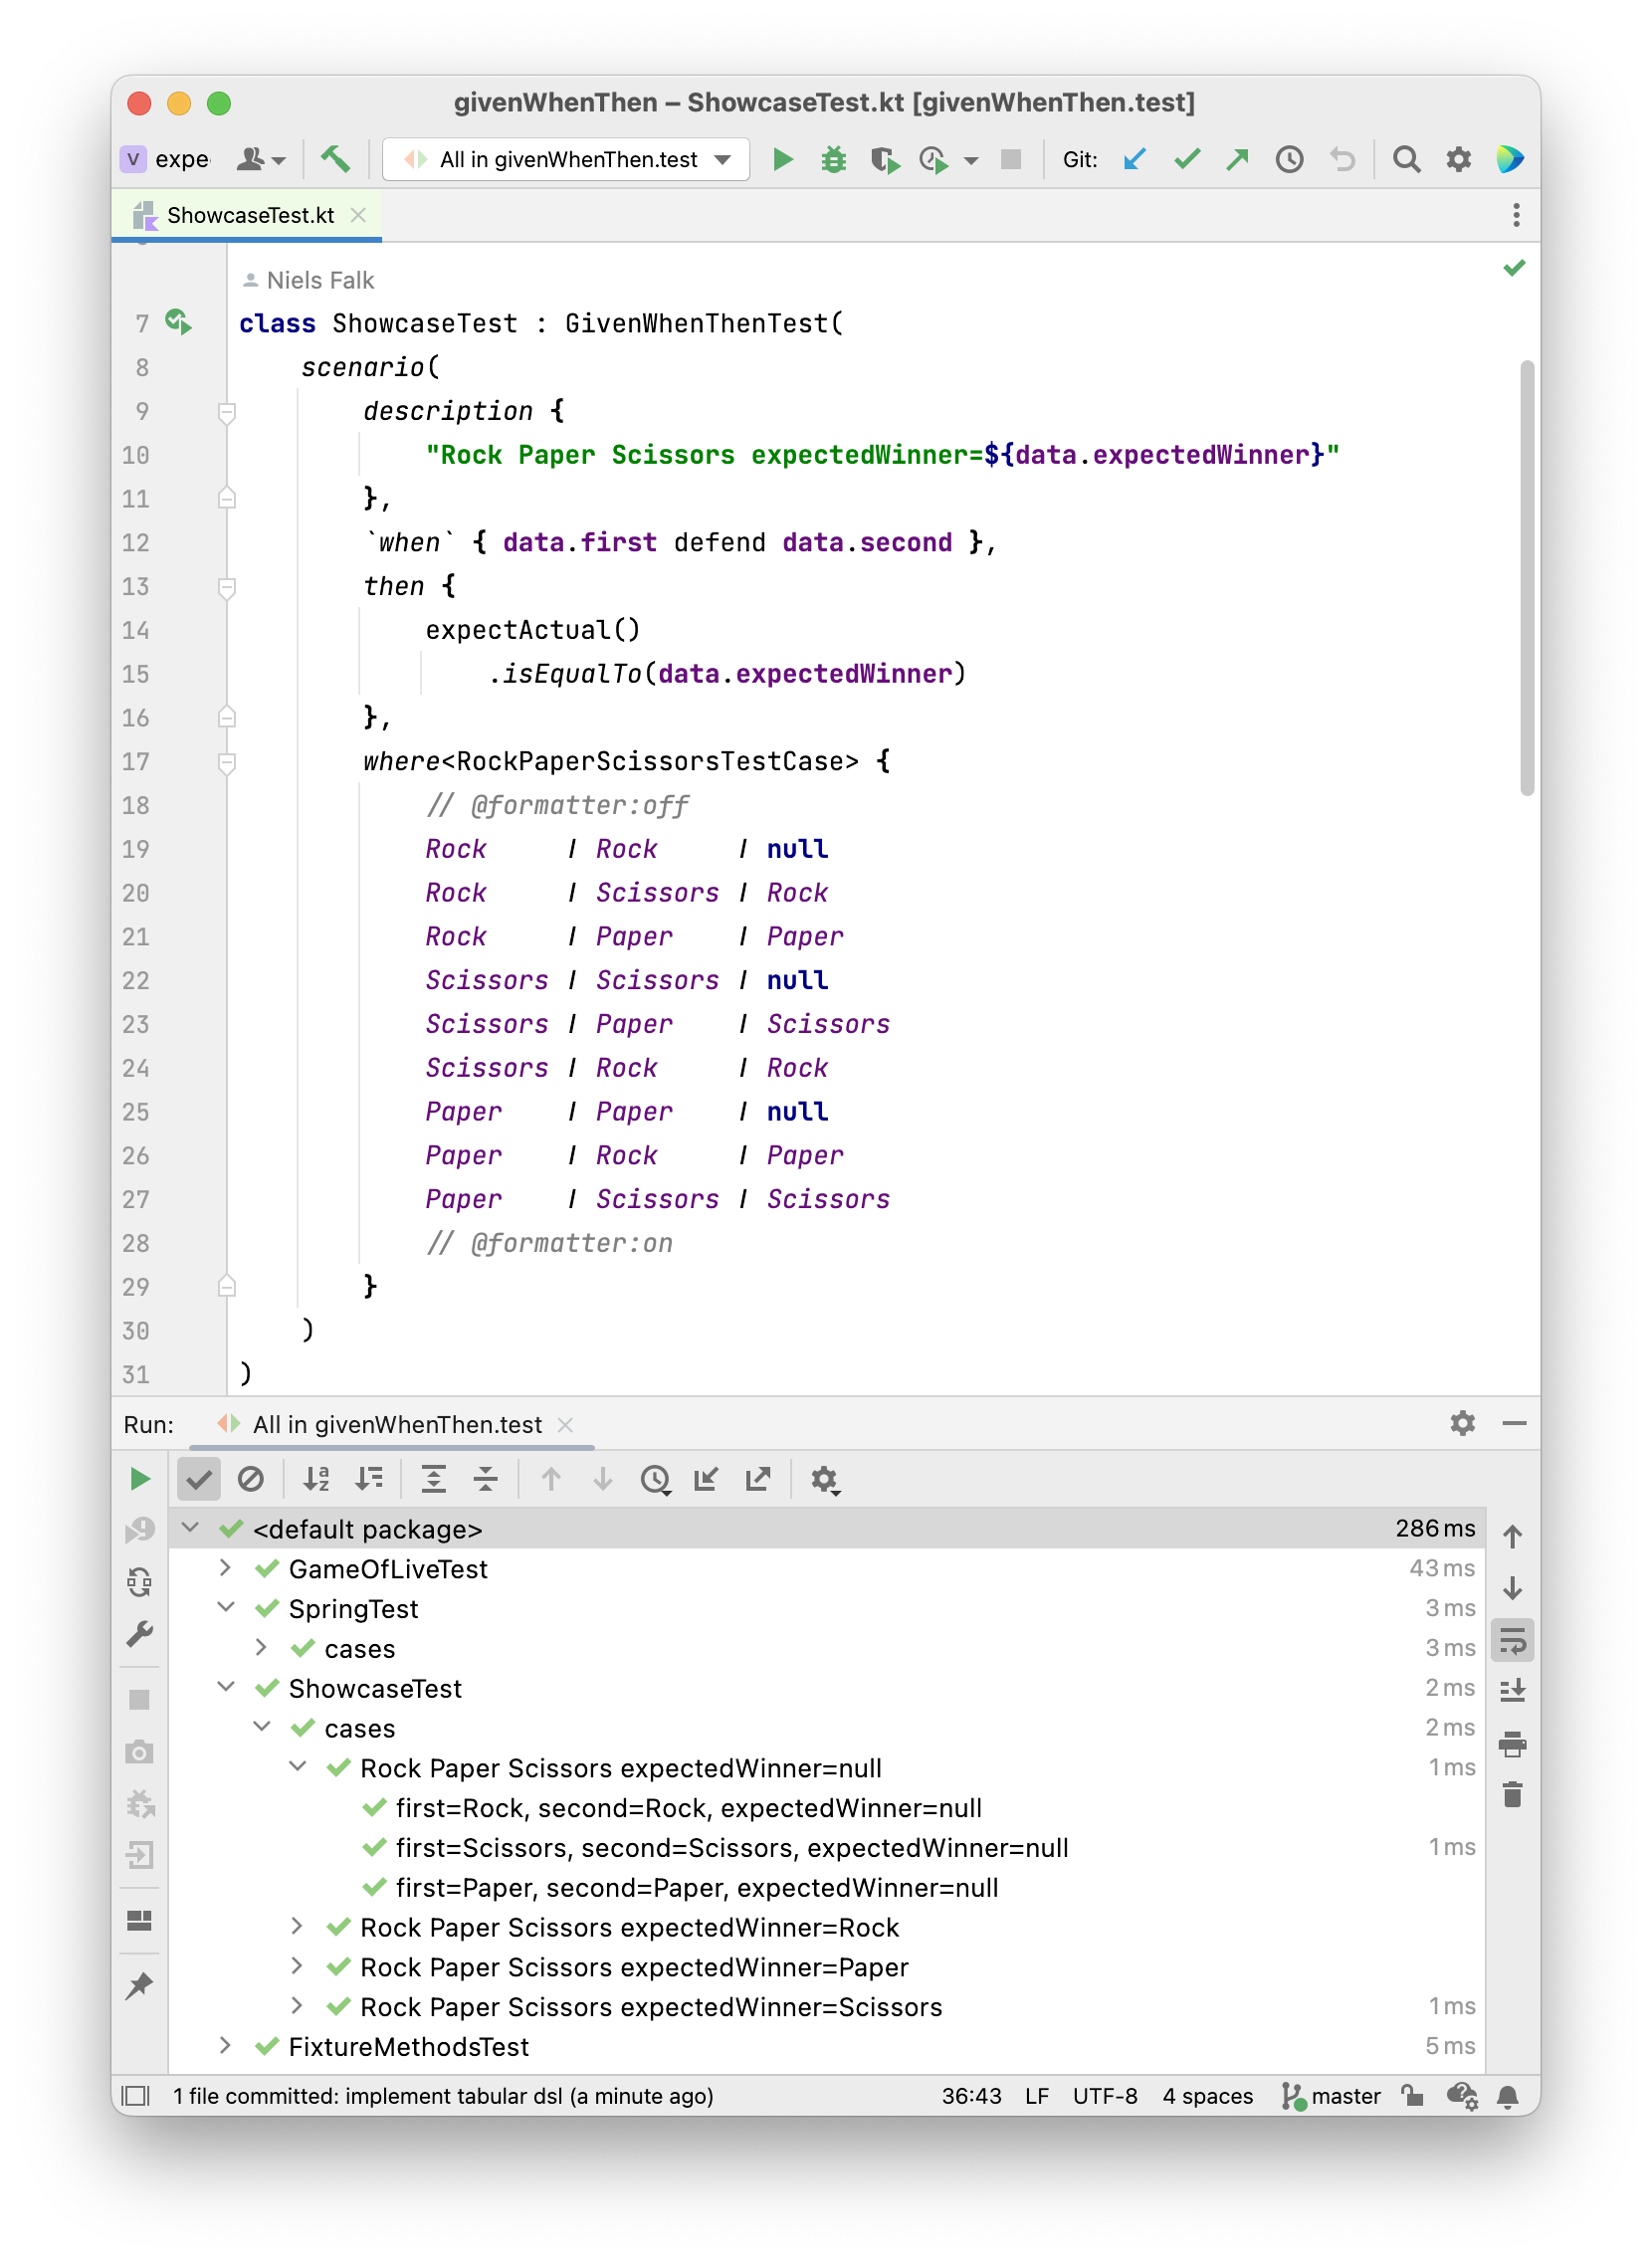Click Git Update Project blue arrow
Image resolution: width=1652 pixels, height=2263 pixels.
point(1134,159)
